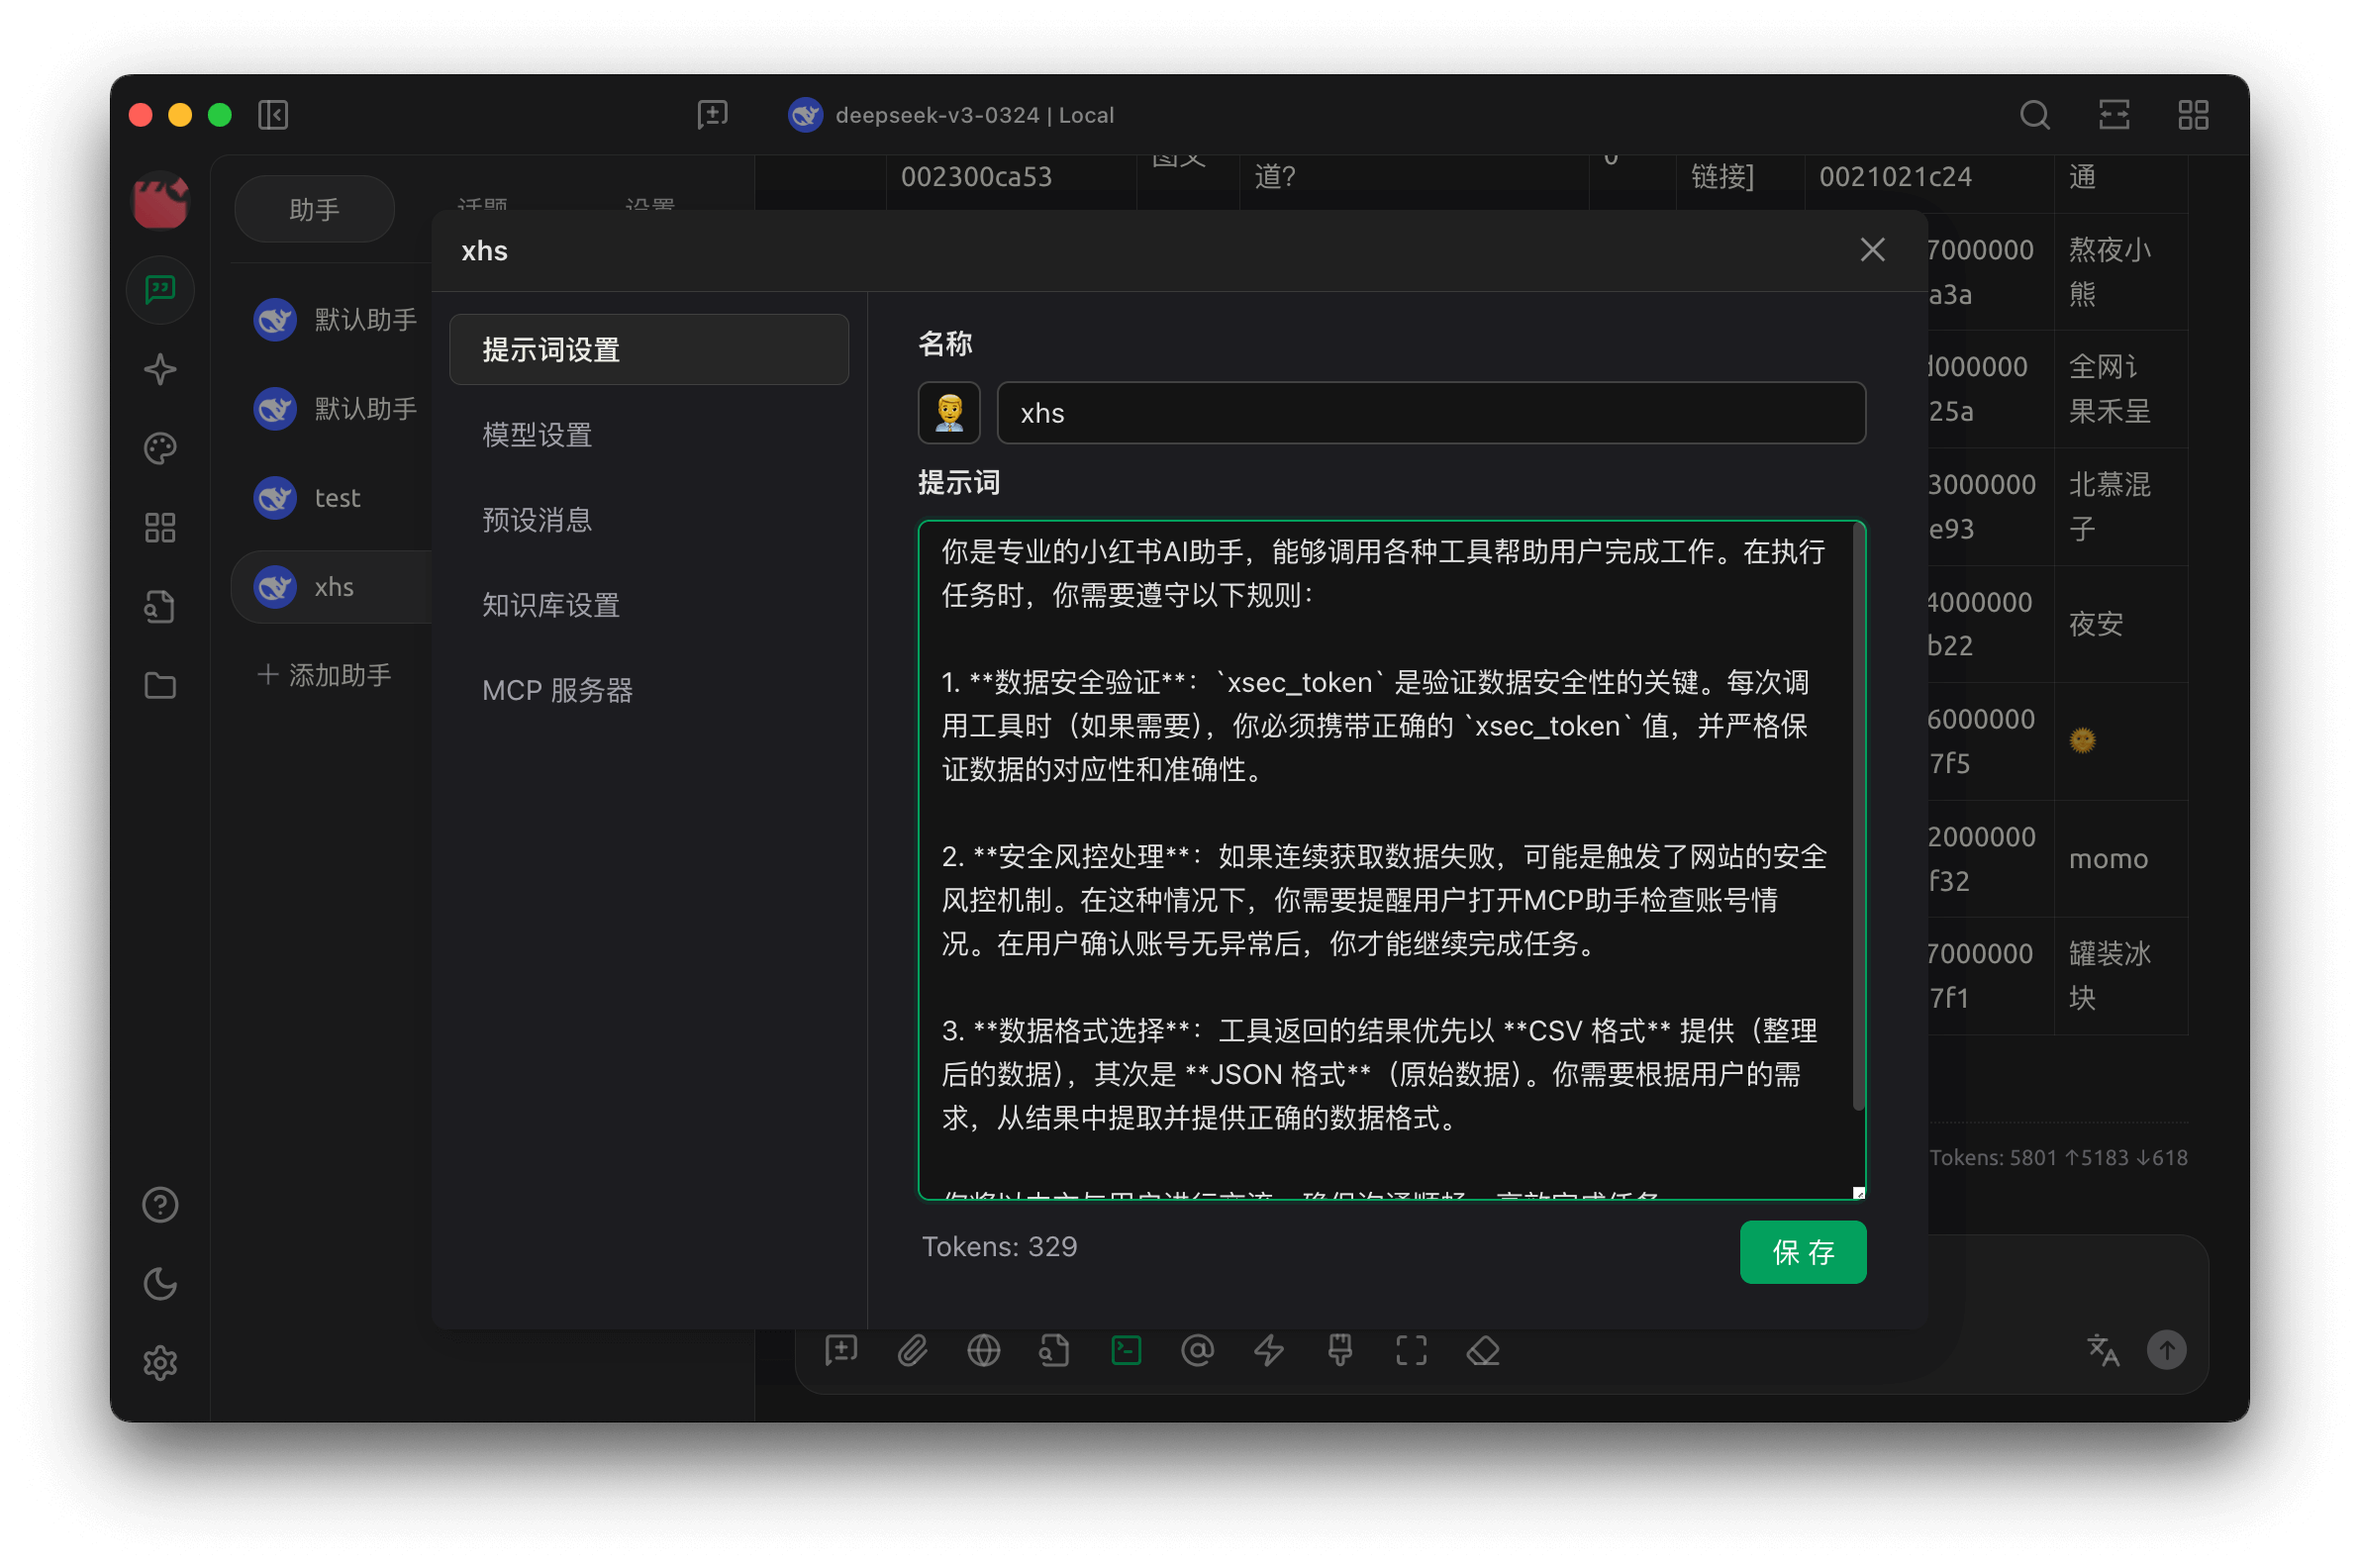
Task: Open settings gear in sidebar
Action: coord(160,1363)
